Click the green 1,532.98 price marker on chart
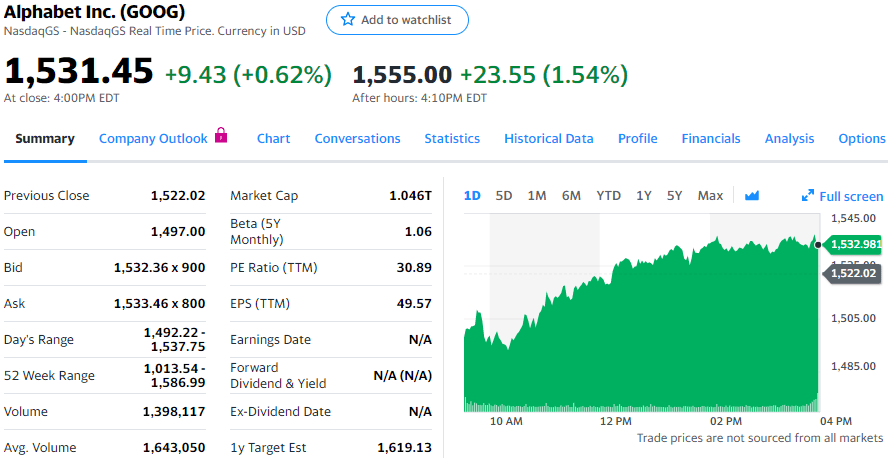Viewport: 888px width, 458px height. point(855,244)
